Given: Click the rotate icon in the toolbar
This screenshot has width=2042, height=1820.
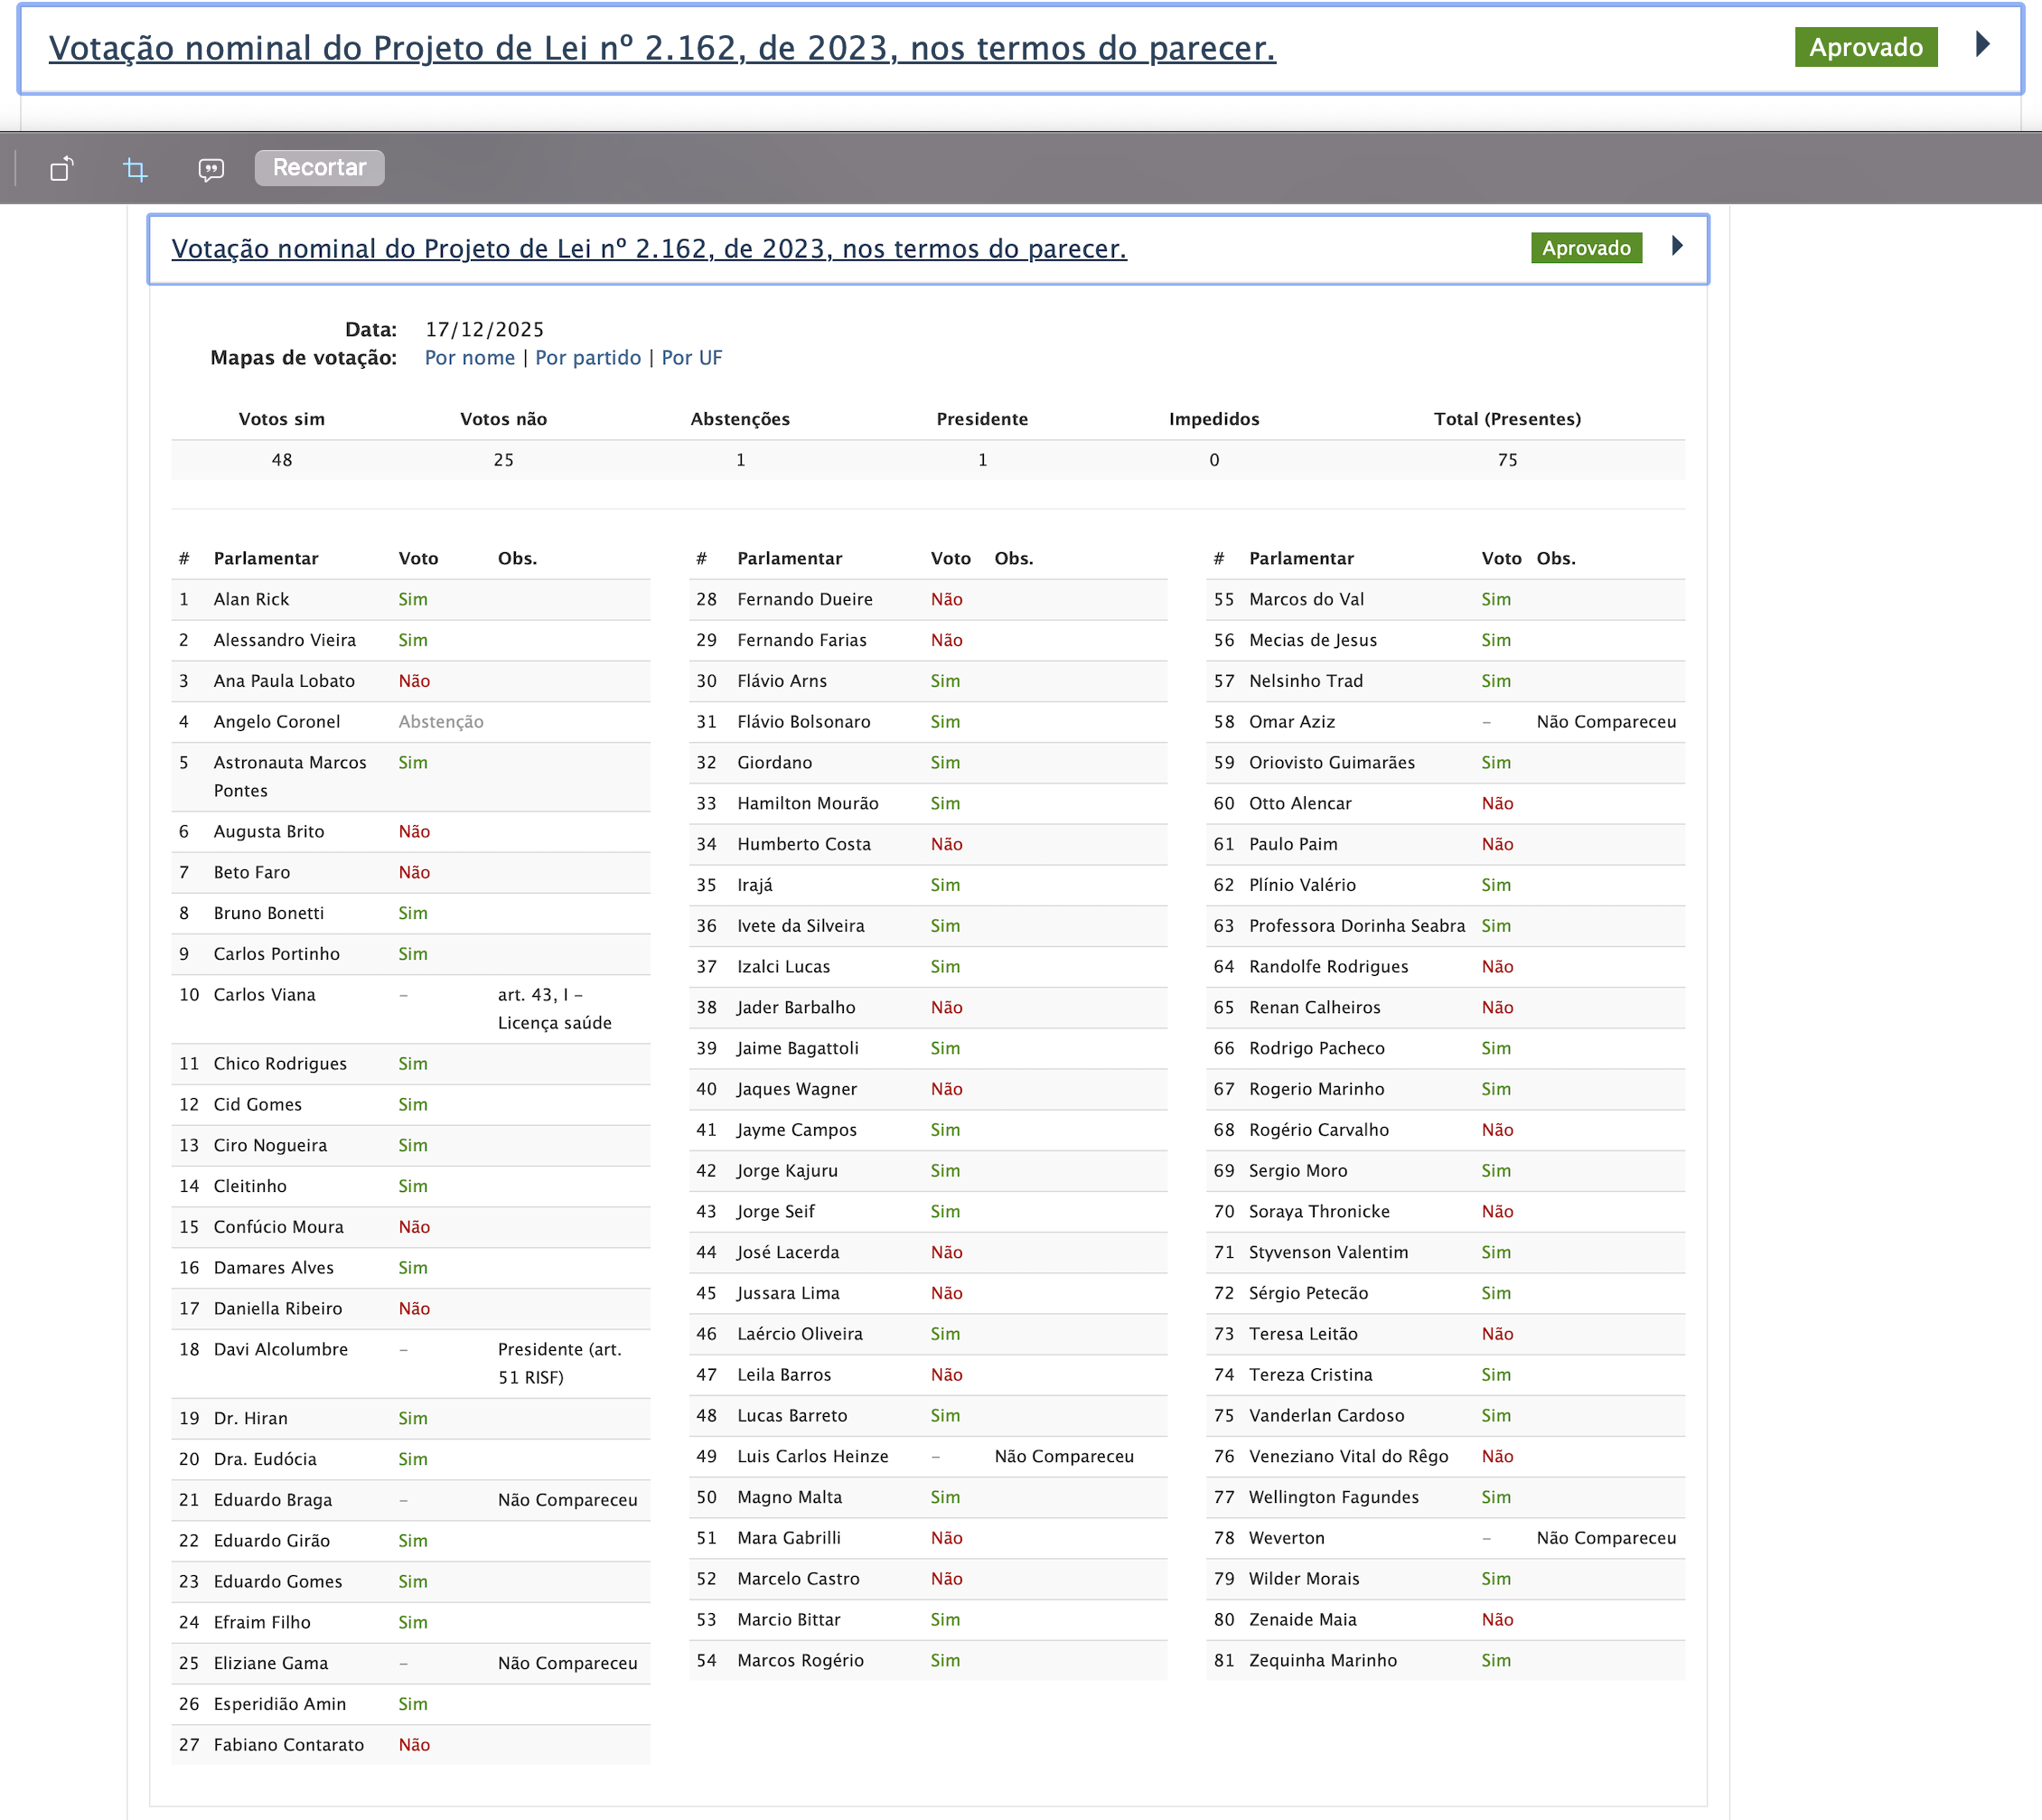Looking at the screenshot, I should (62, 169).
